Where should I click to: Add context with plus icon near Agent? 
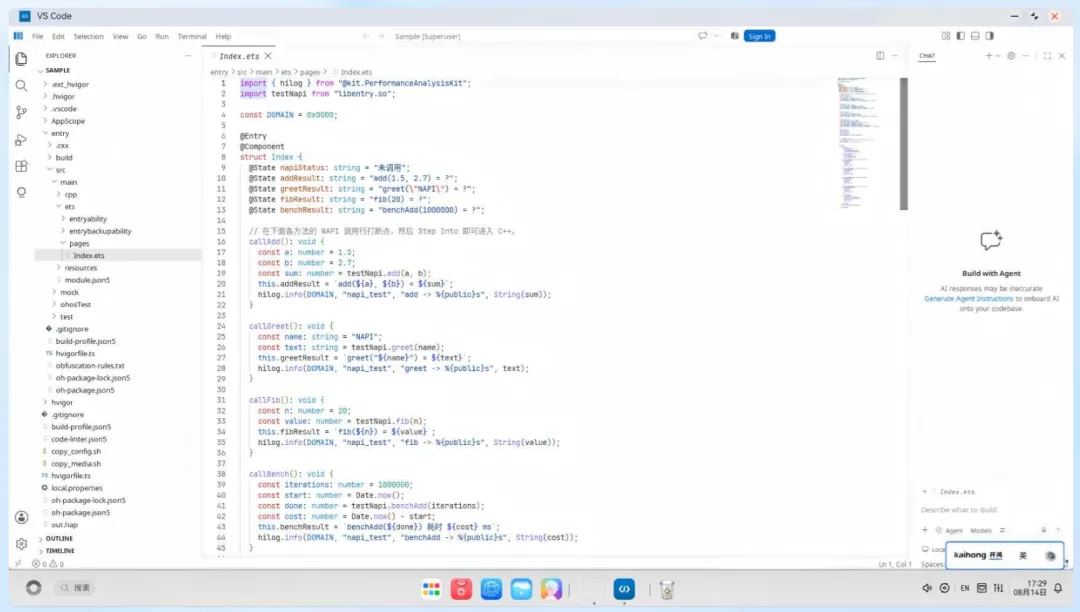click(925, 530)
